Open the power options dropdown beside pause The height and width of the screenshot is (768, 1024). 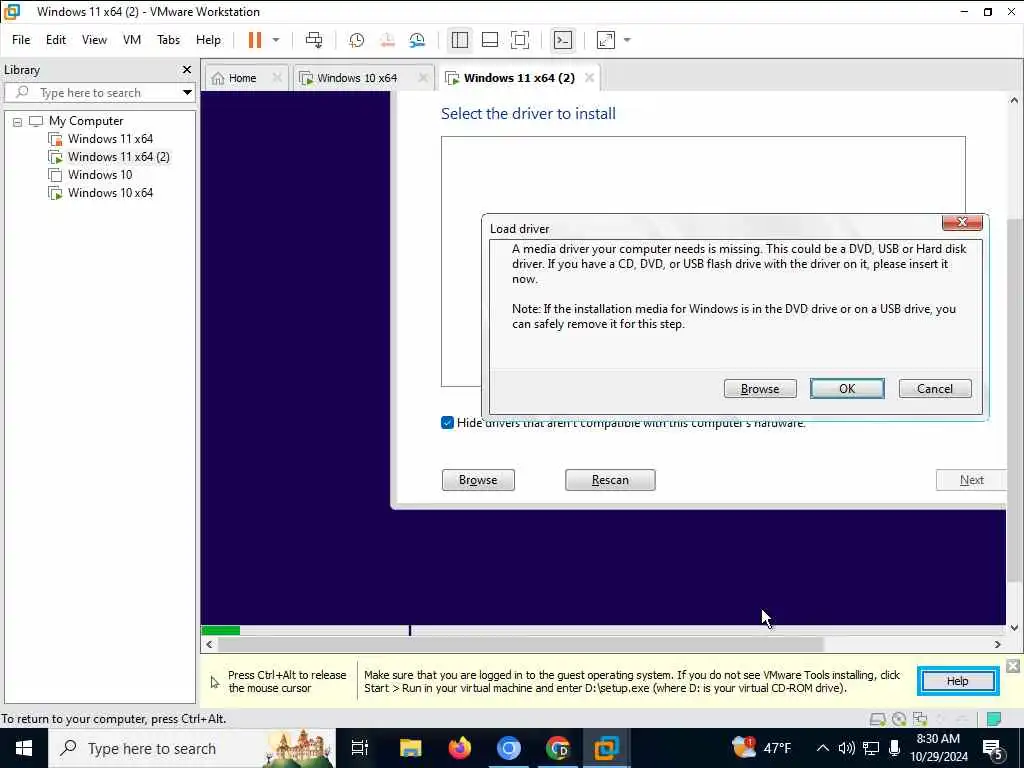click(276, 40)
